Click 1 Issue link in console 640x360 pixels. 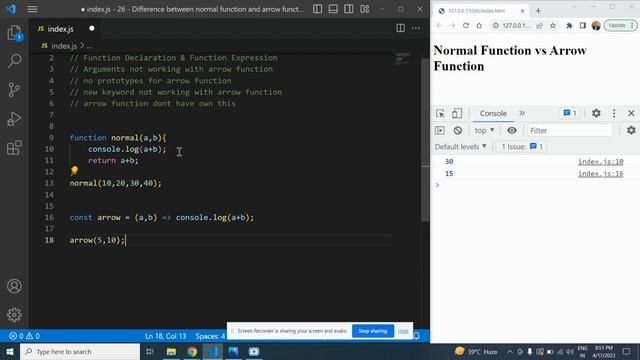(x=522, y=147)
